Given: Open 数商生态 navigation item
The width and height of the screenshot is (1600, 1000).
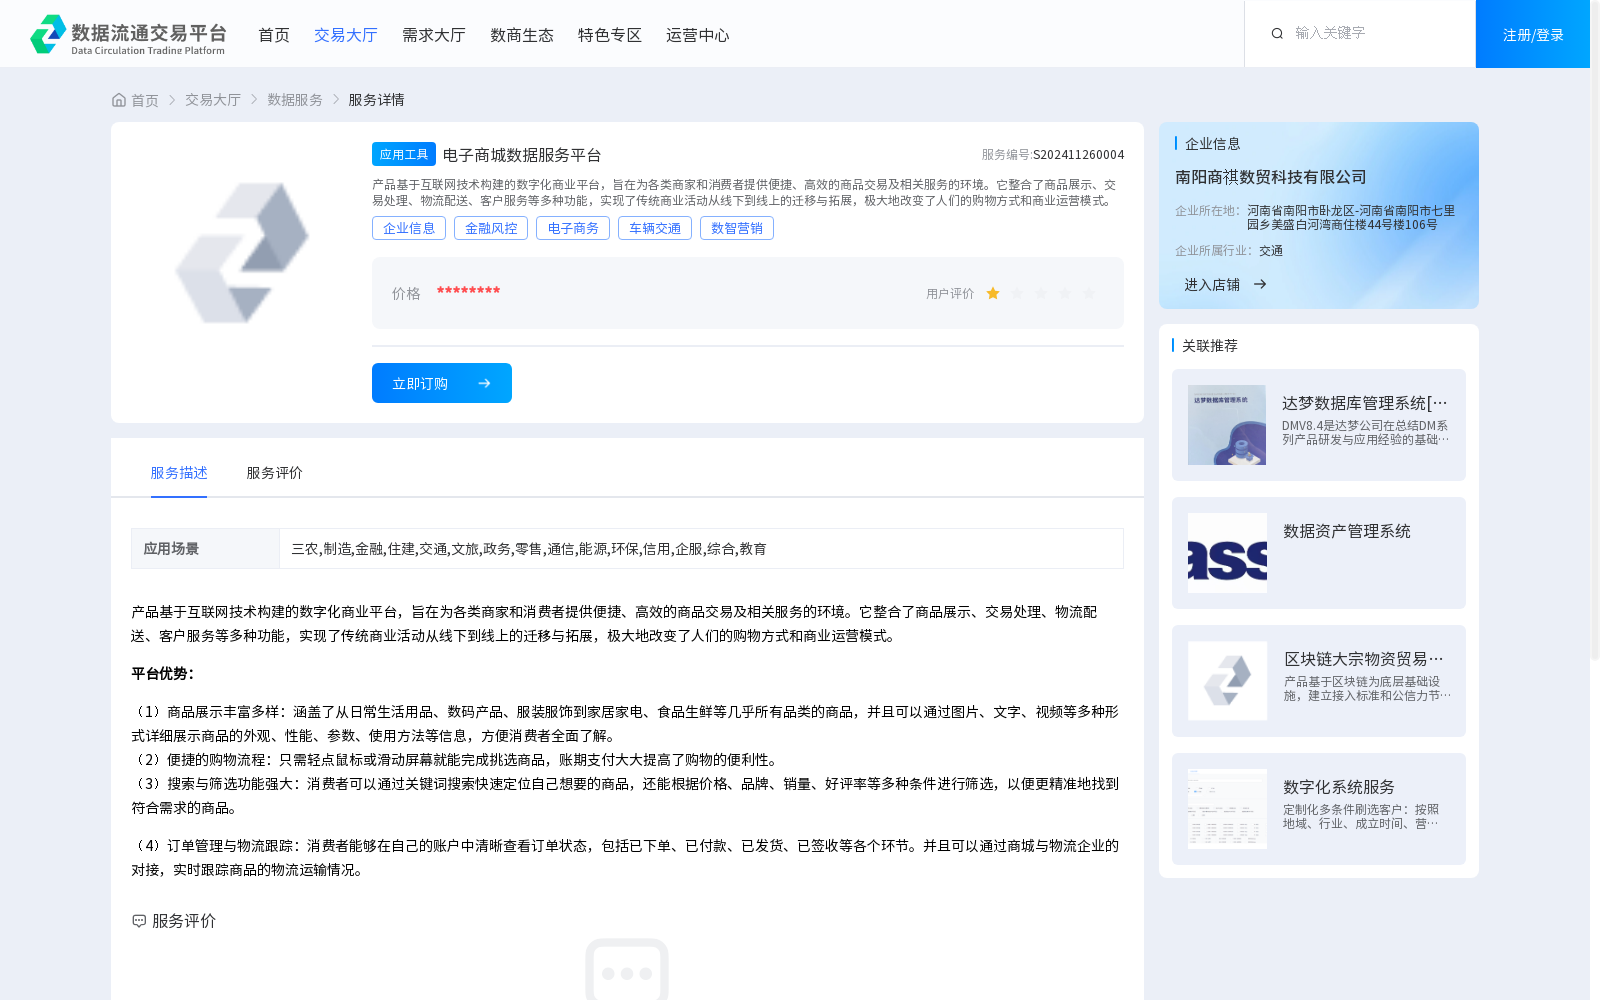Looking at the screenshot, I should tap(522, 35).
